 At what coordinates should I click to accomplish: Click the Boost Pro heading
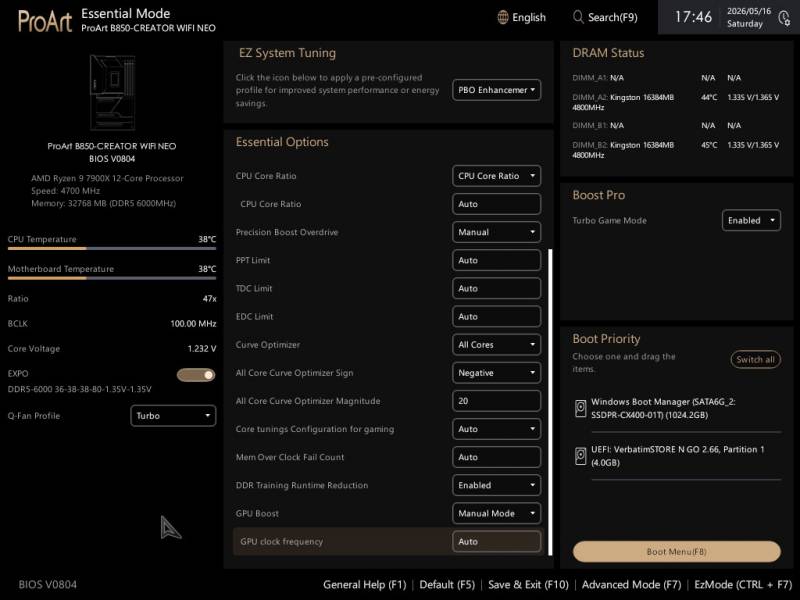(x=598, y=195)
